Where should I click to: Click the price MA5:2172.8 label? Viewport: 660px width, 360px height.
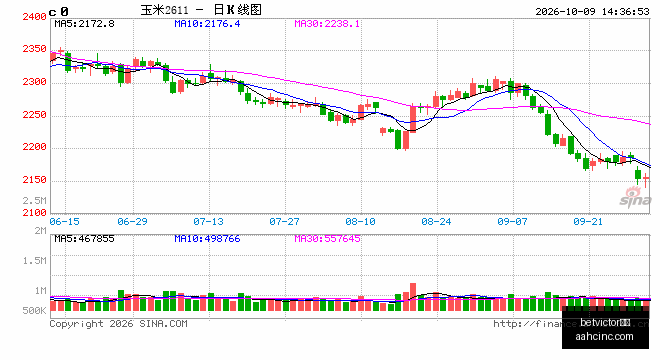(84, 24)
